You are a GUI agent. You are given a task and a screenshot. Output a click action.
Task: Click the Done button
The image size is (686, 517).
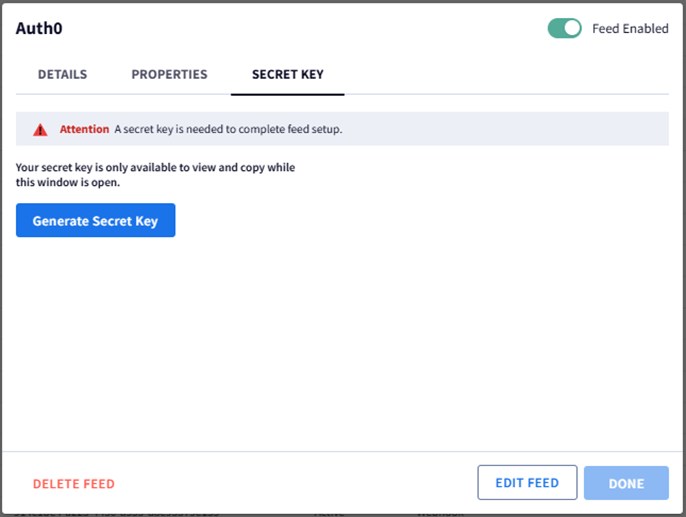point(626,483)
